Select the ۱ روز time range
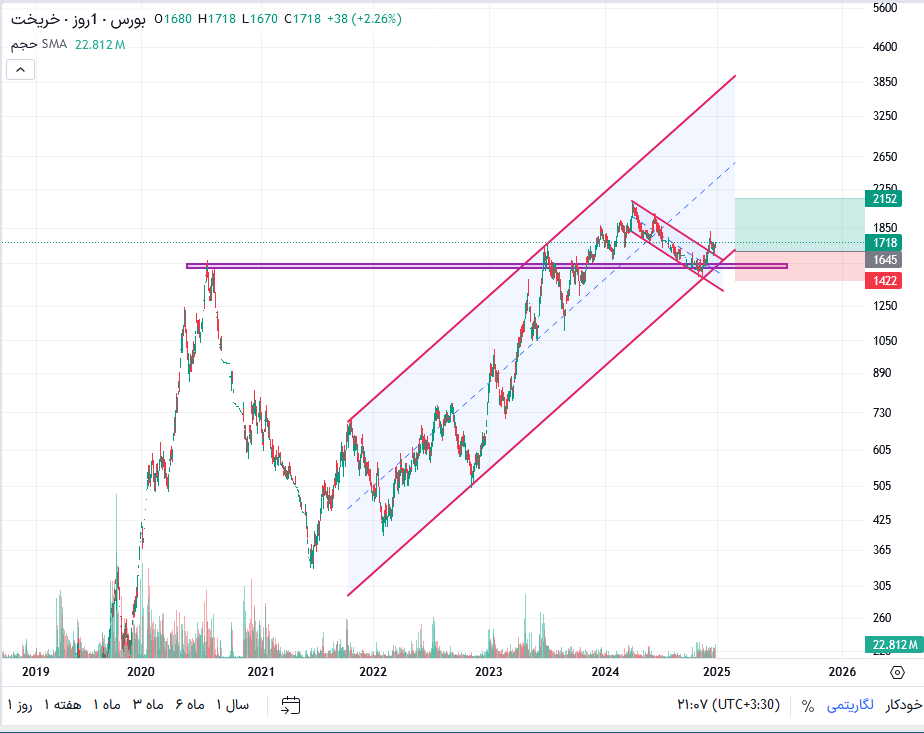 pos(21,705)
